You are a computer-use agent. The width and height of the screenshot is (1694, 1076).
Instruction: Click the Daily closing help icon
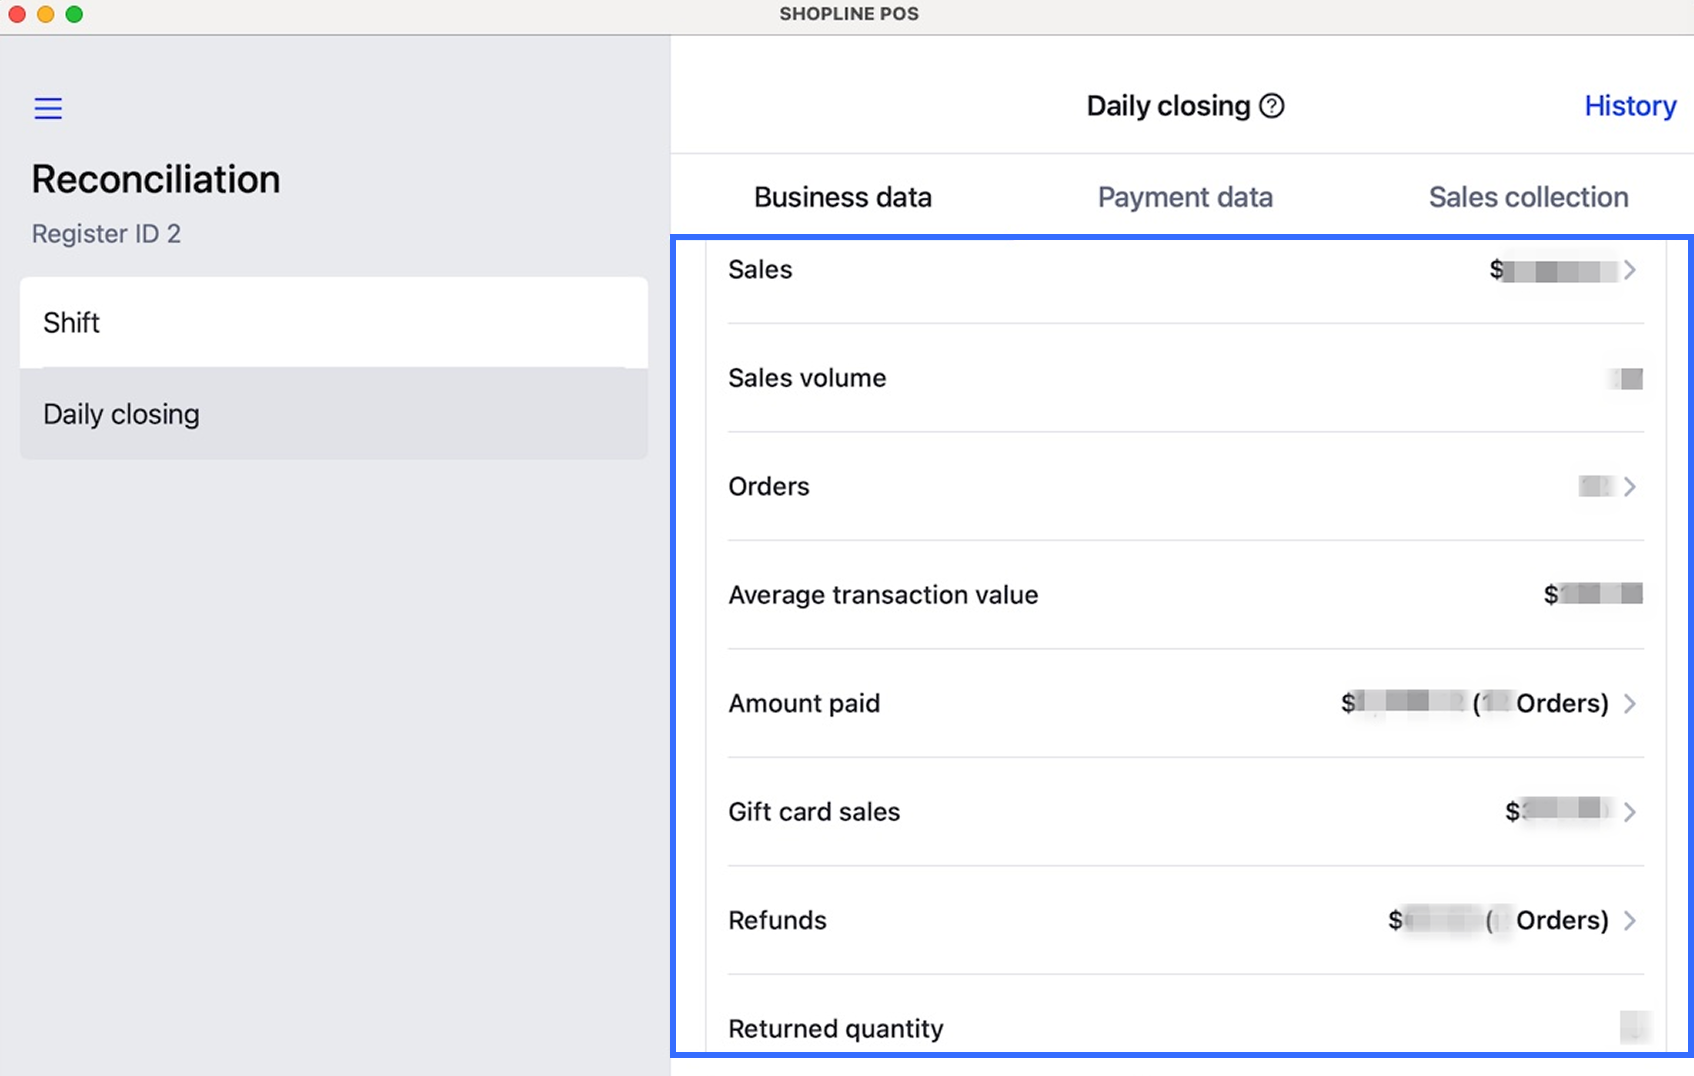(x=1272, y=106)
